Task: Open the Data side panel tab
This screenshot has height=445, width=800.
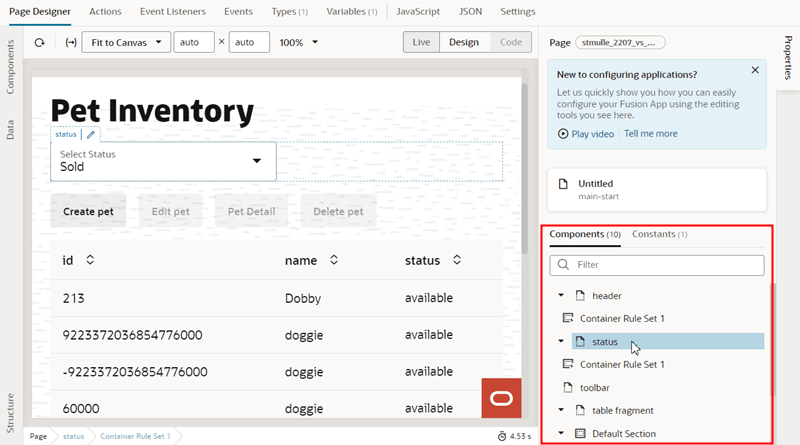Action: point(10,130)
